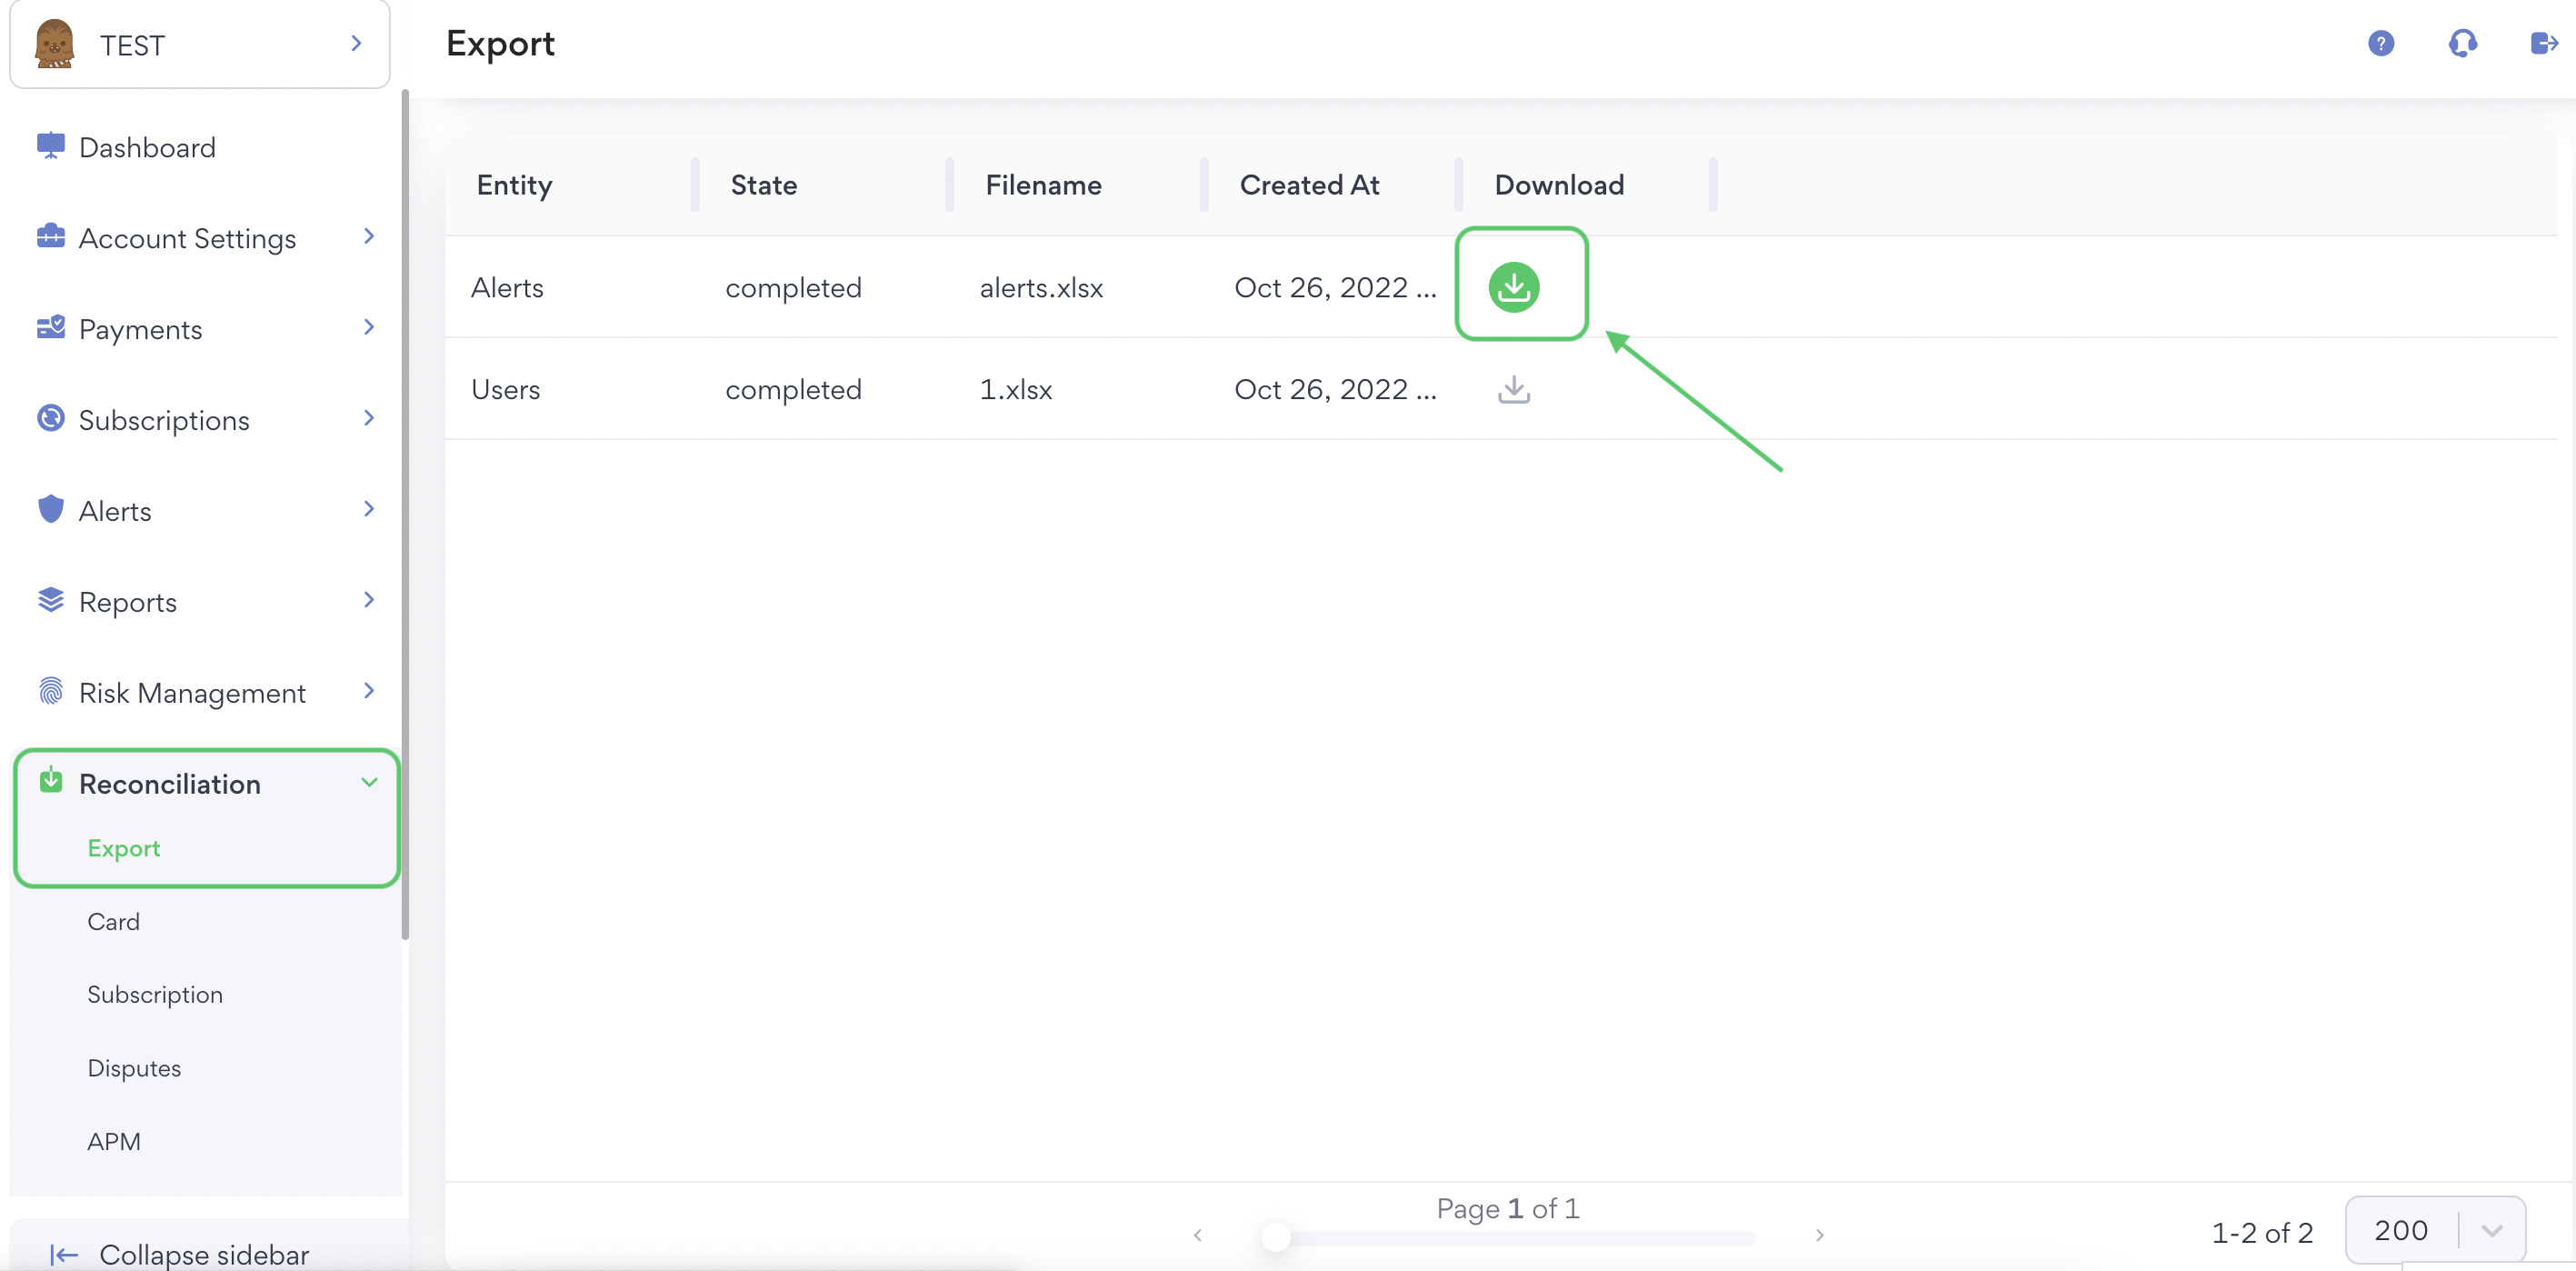Open the help question mark icon
2576x1271 pixels.
(x=2380, y=43)
